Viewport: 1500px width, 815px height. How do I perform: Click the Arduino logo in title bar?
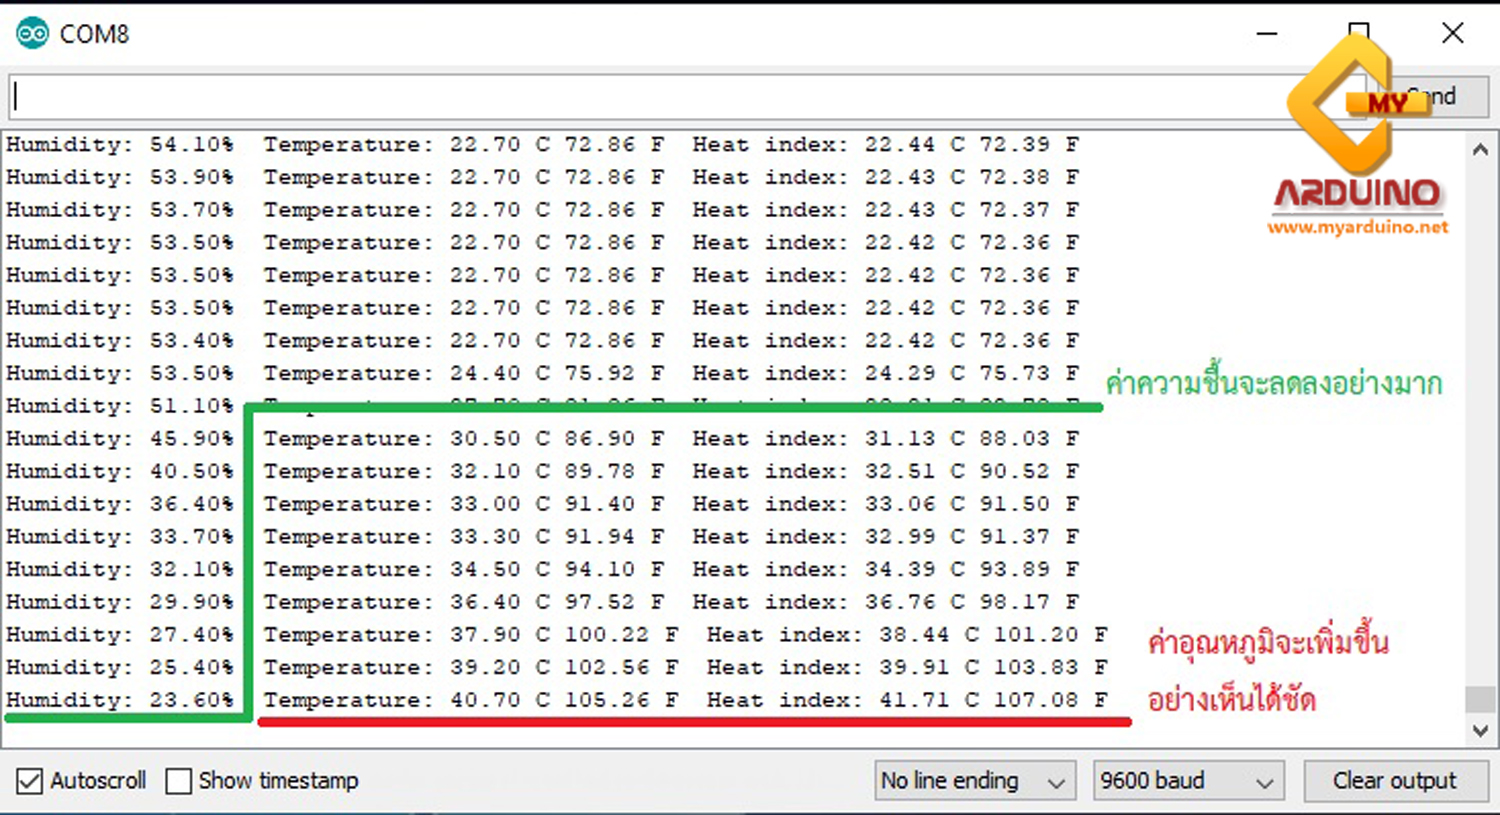point(32,34)
